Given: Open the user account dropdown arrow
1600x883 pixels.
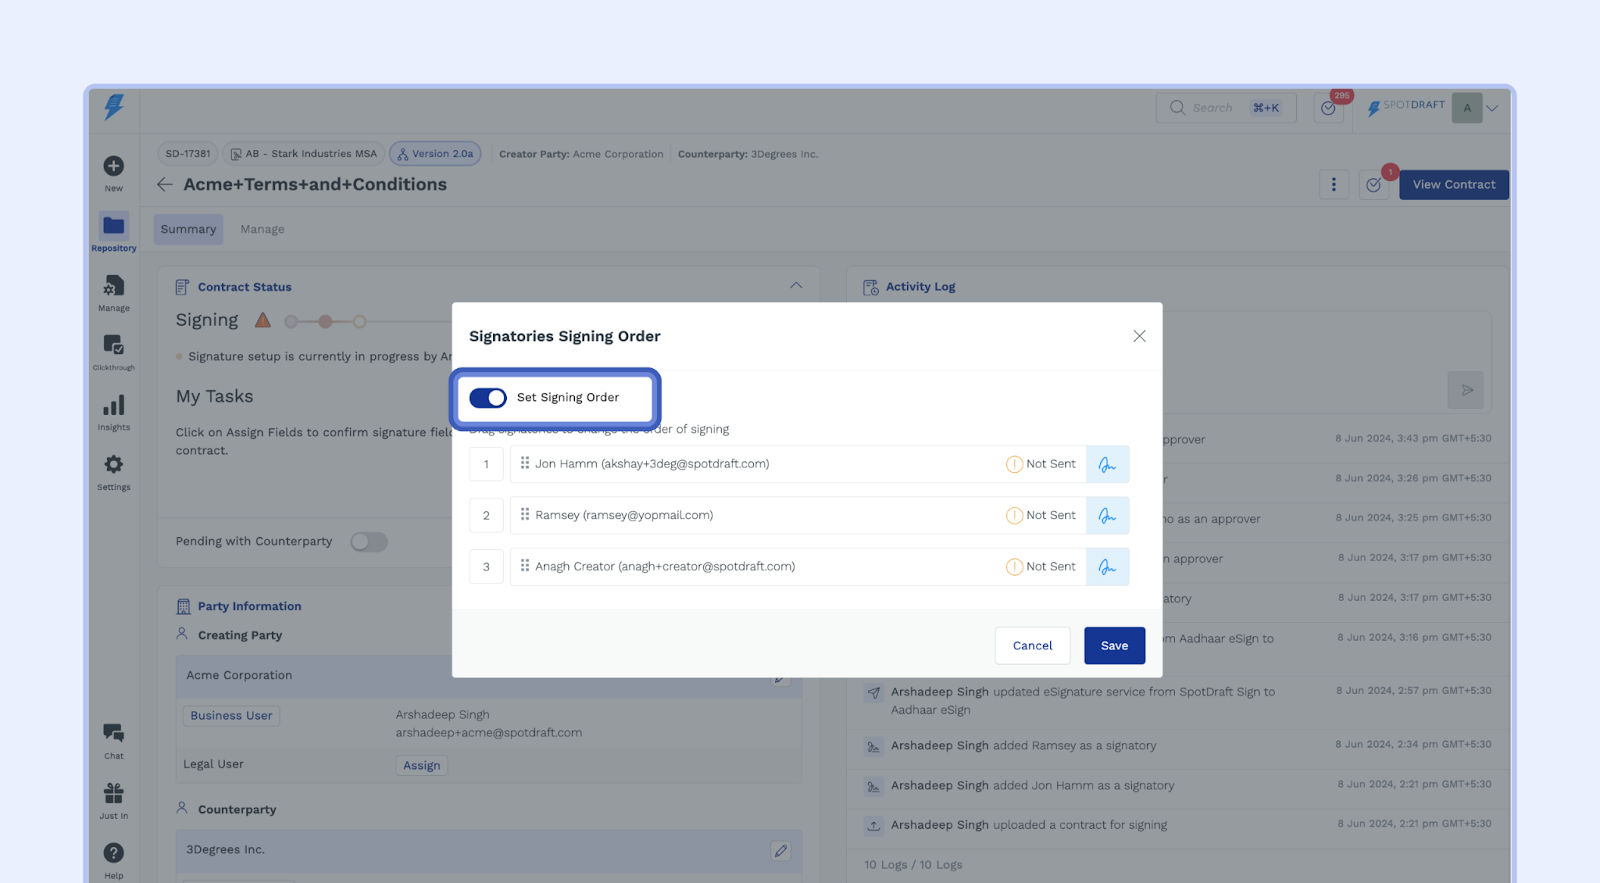Looking at the screenshot, I should pos(1492,108).
